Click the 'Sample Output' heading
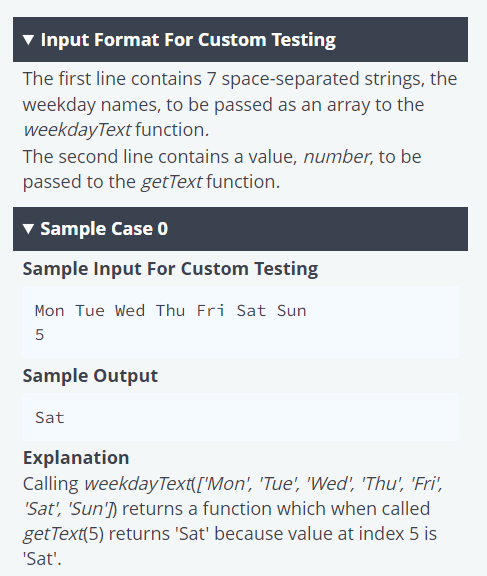The image size is (487, 576). (90, 376)
